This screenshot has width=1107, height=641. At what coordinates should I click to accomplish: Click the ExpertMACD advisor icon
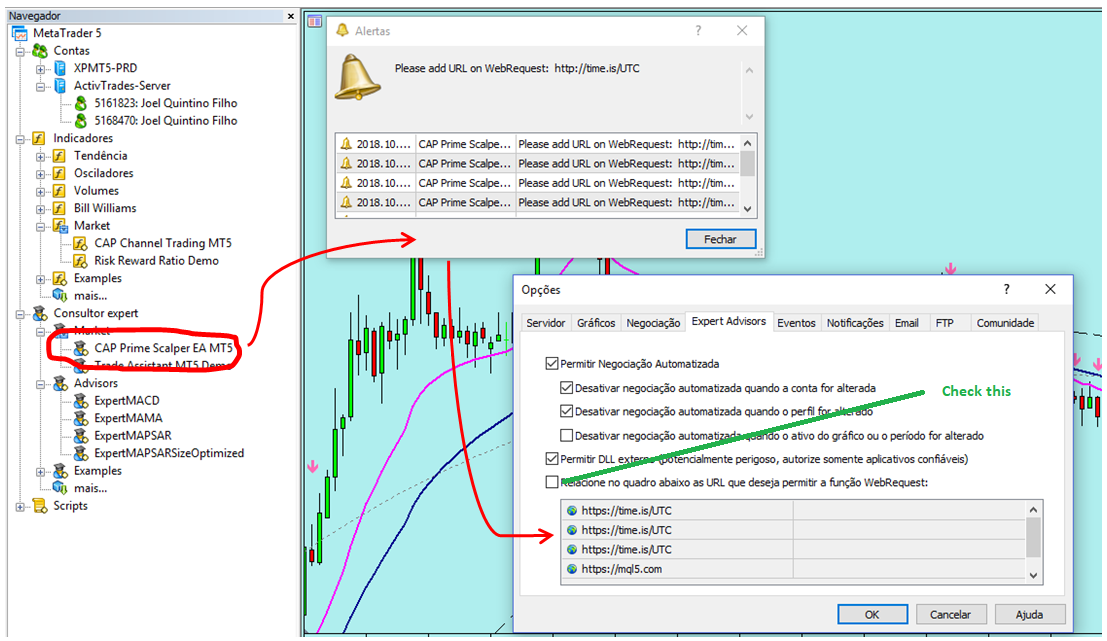(81, 401)
